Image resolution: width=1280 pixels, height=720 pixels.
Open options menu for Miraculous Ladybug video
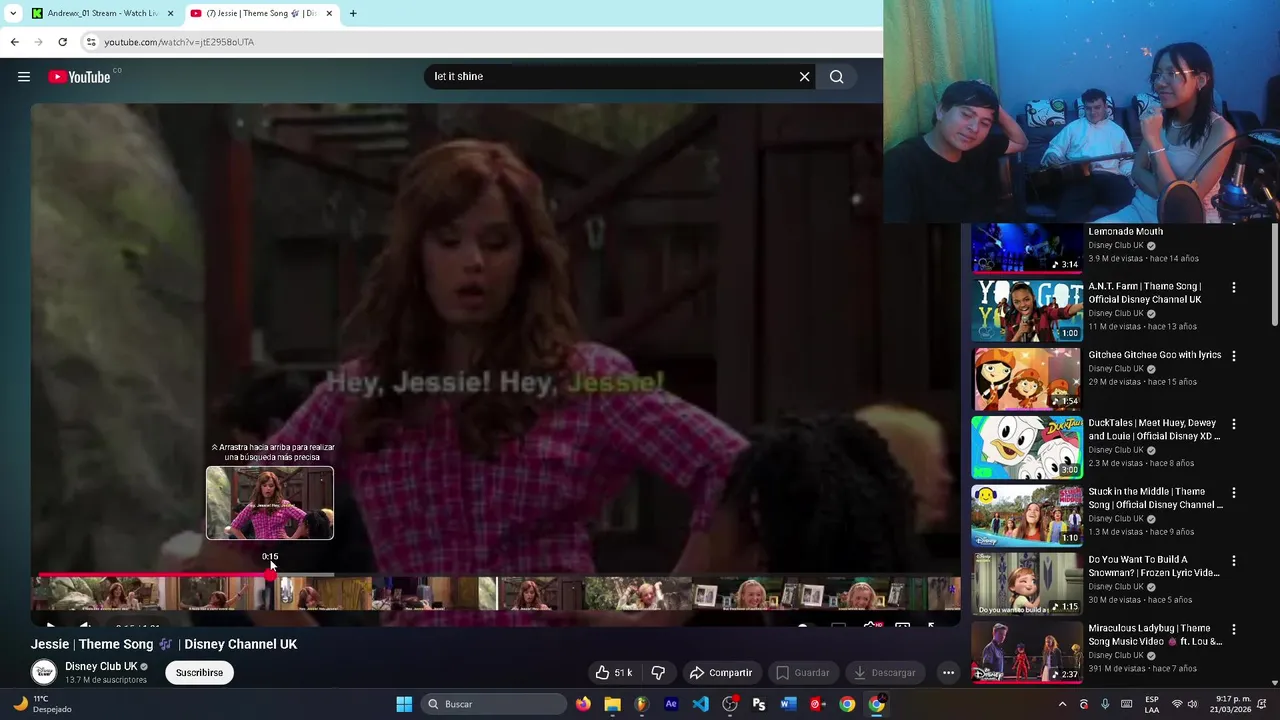[x=1233, y=630]
